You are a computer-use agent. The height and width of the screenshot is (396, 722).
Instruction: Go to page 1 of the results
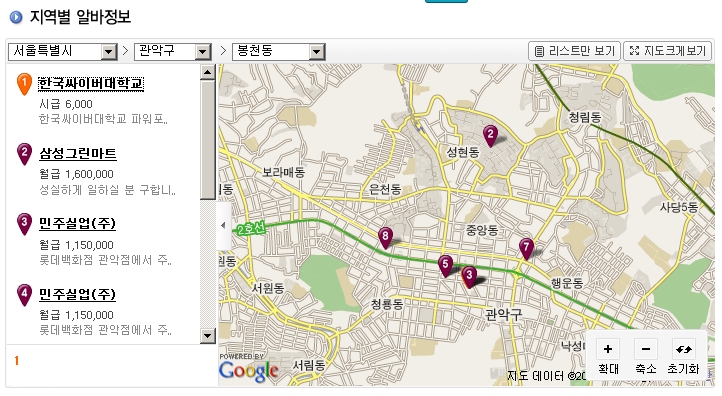click(x=17, y=361)
